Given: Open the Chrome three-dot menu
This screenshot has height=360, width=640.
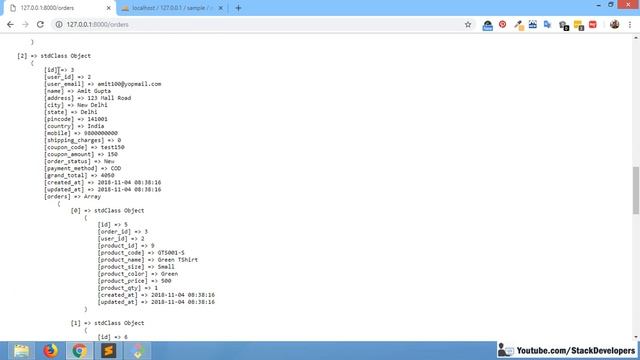Looking at the screenshot, I should 630,24.
